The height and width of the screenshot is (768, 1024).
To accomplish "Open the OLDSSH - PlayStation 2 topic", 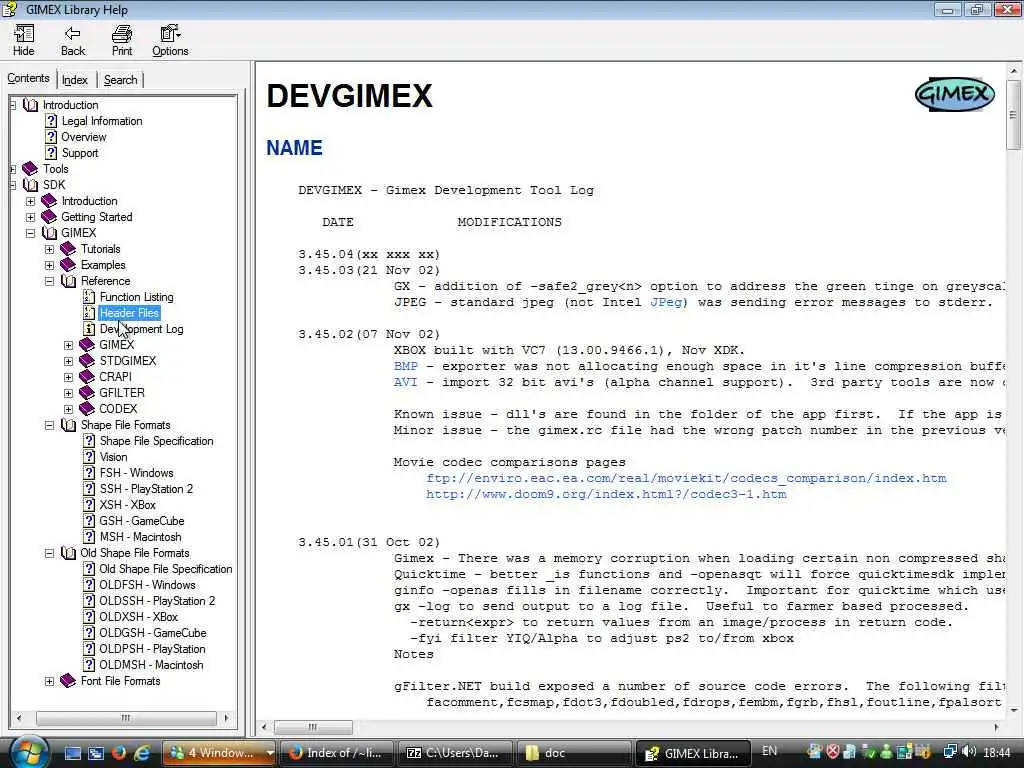I will click(157, 601).
